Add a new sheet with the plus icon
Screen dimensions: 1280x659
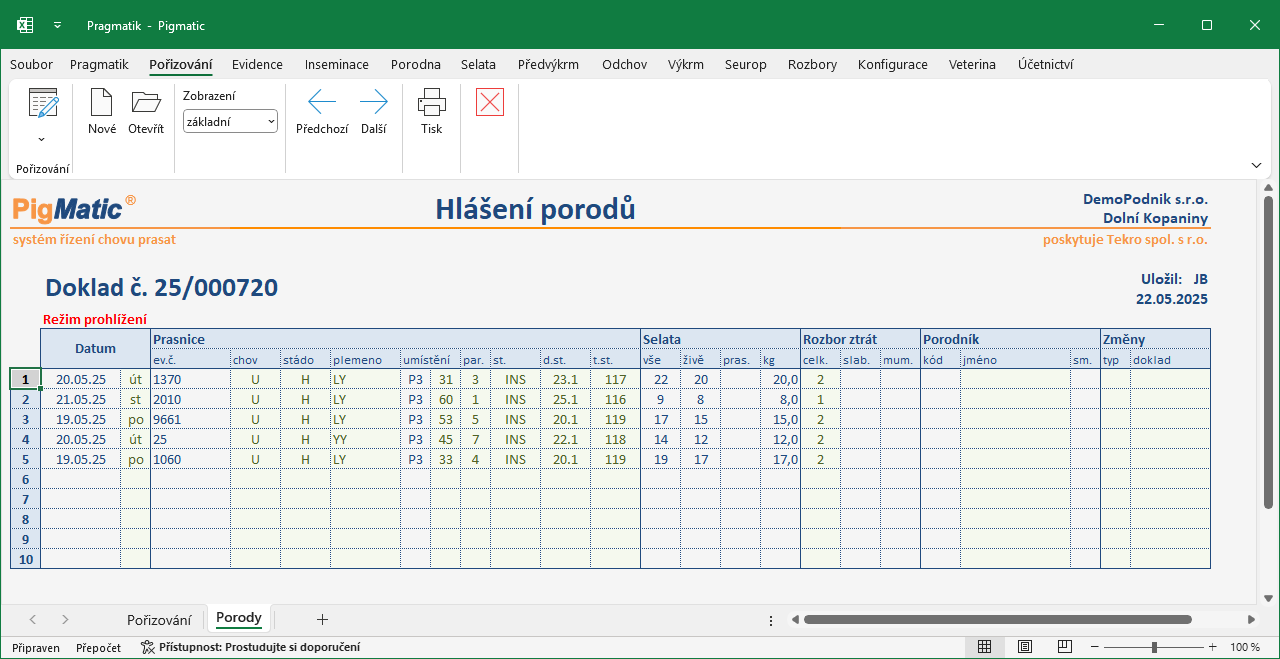click(322, 619)
